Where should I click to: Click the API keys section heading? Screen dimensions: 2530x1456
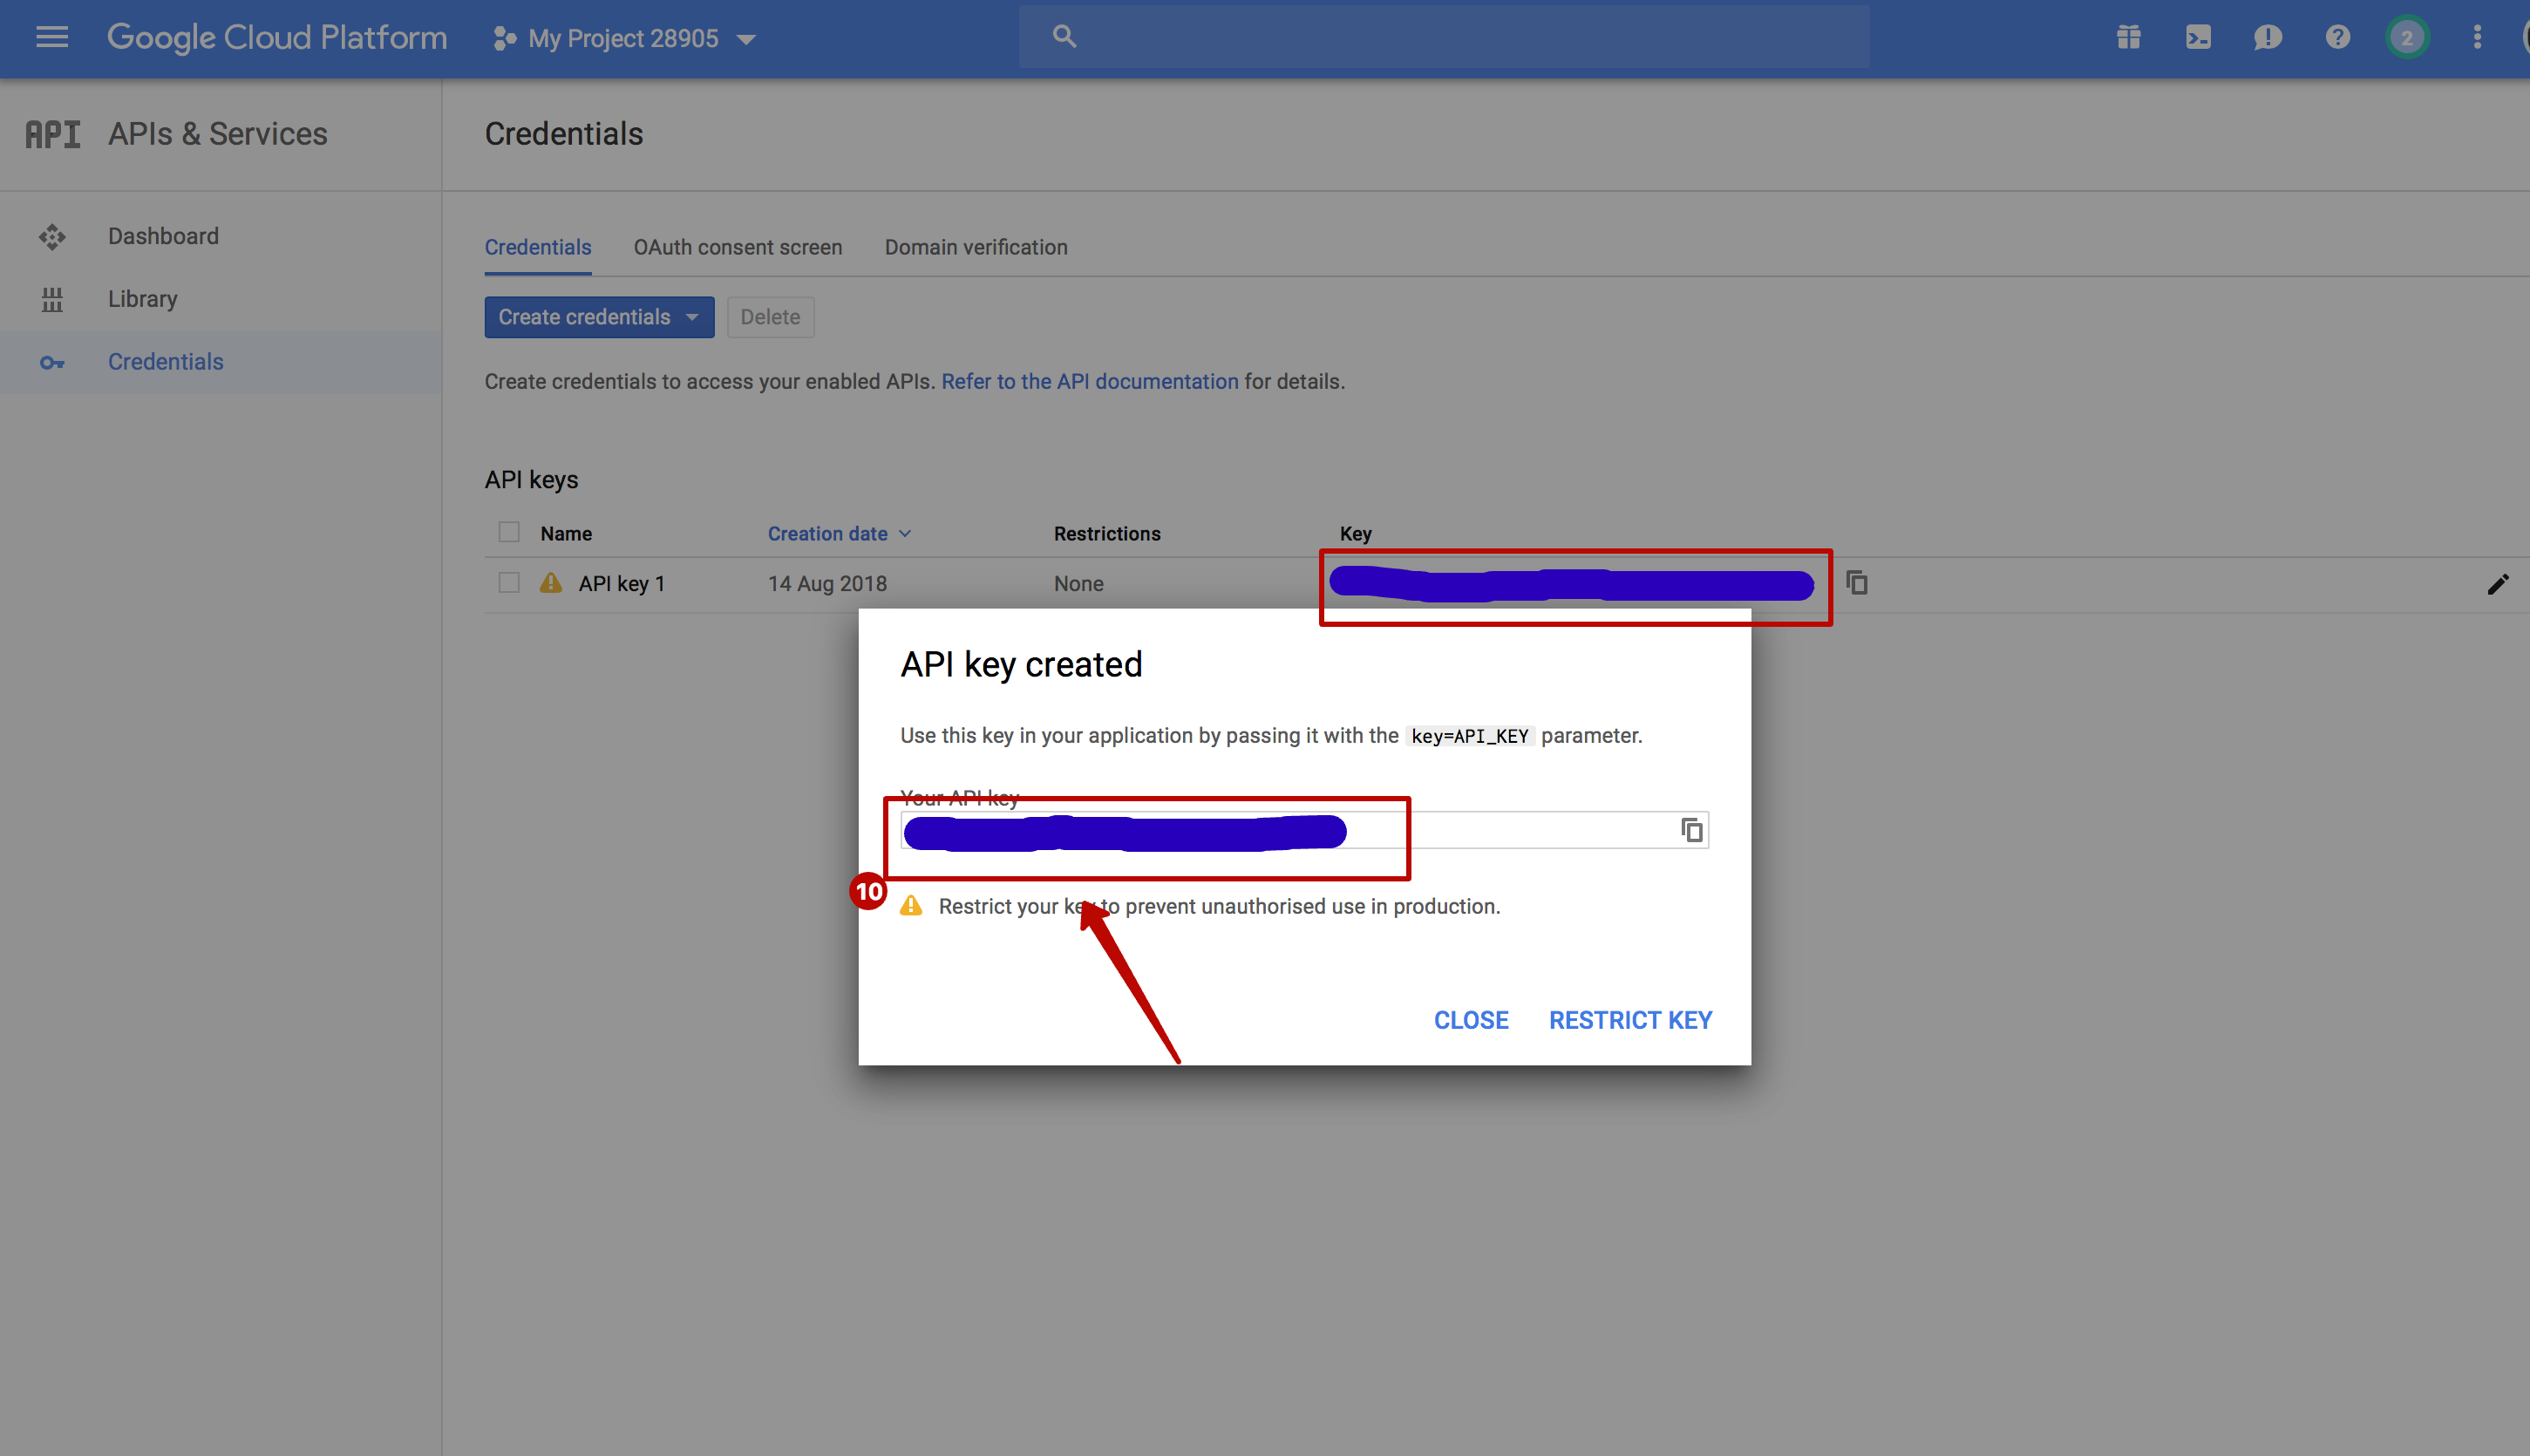(532, 480)
